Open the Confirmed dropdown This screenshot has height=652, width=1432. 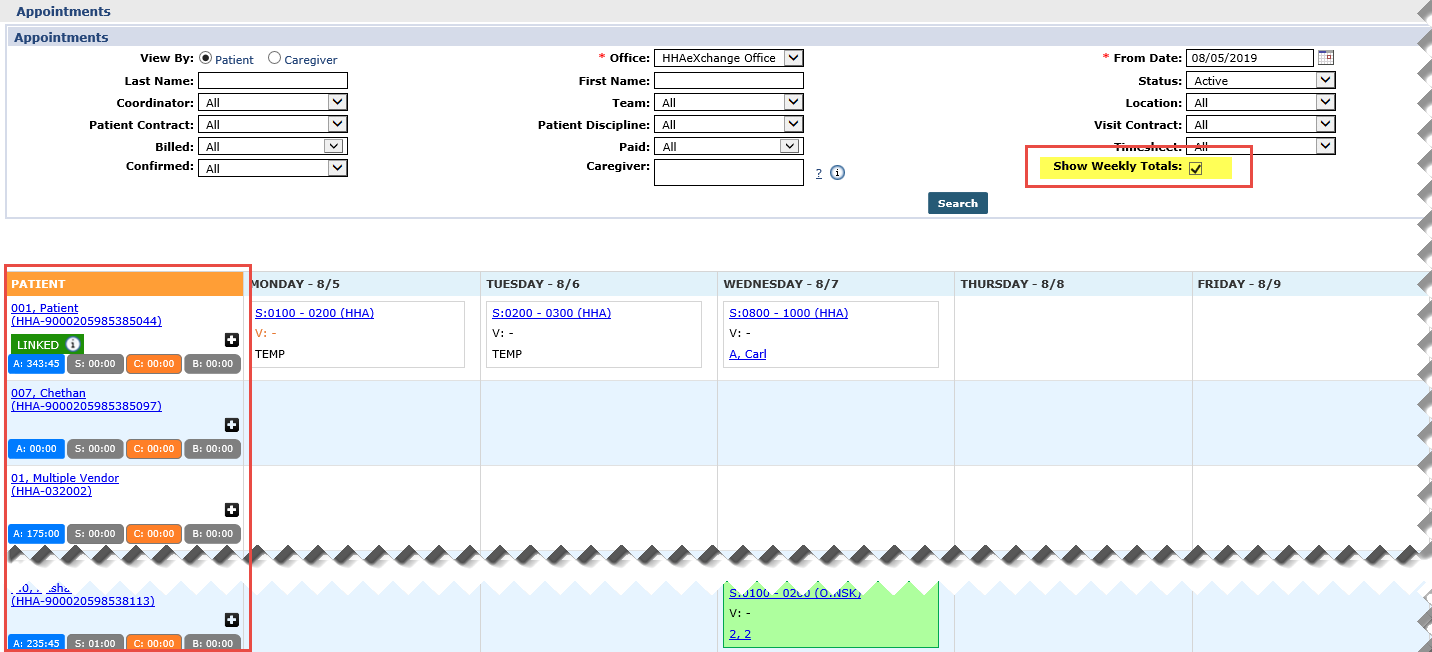[273, 168]
